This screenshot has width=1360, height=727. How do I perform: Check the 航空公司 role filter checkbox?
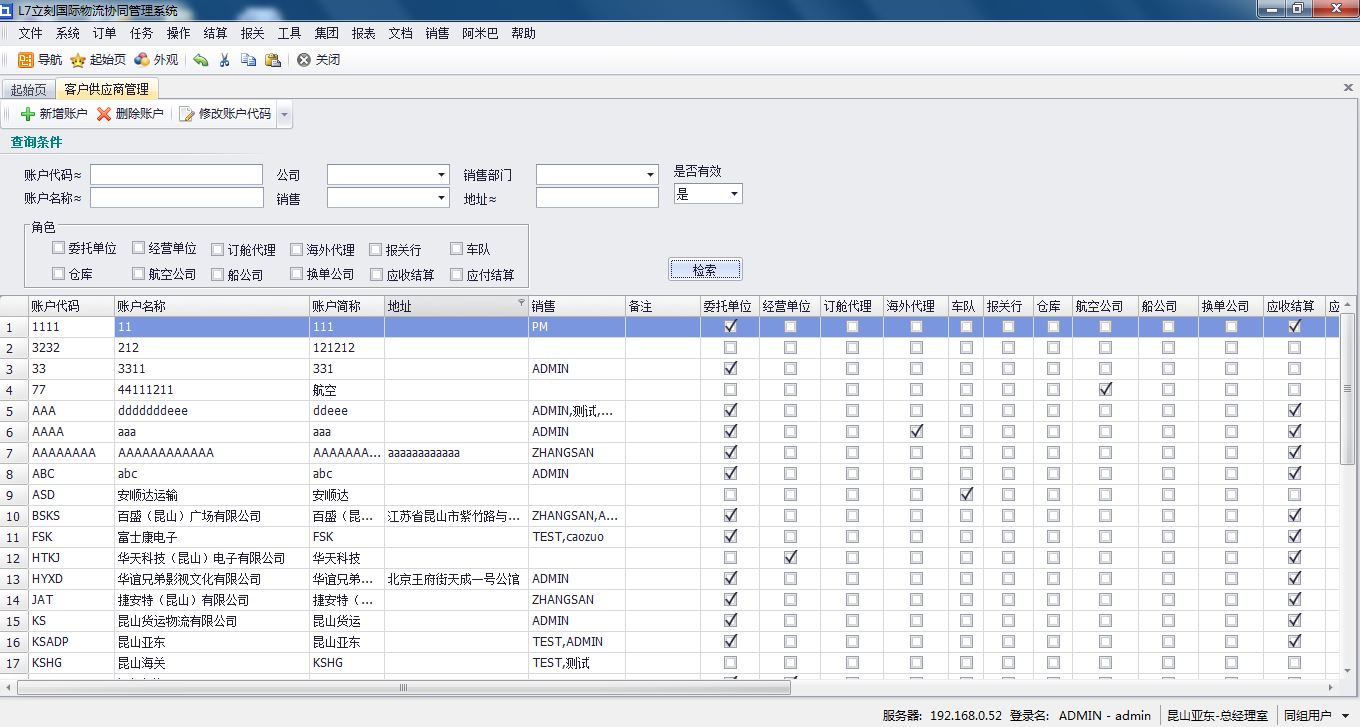[139, 273]
